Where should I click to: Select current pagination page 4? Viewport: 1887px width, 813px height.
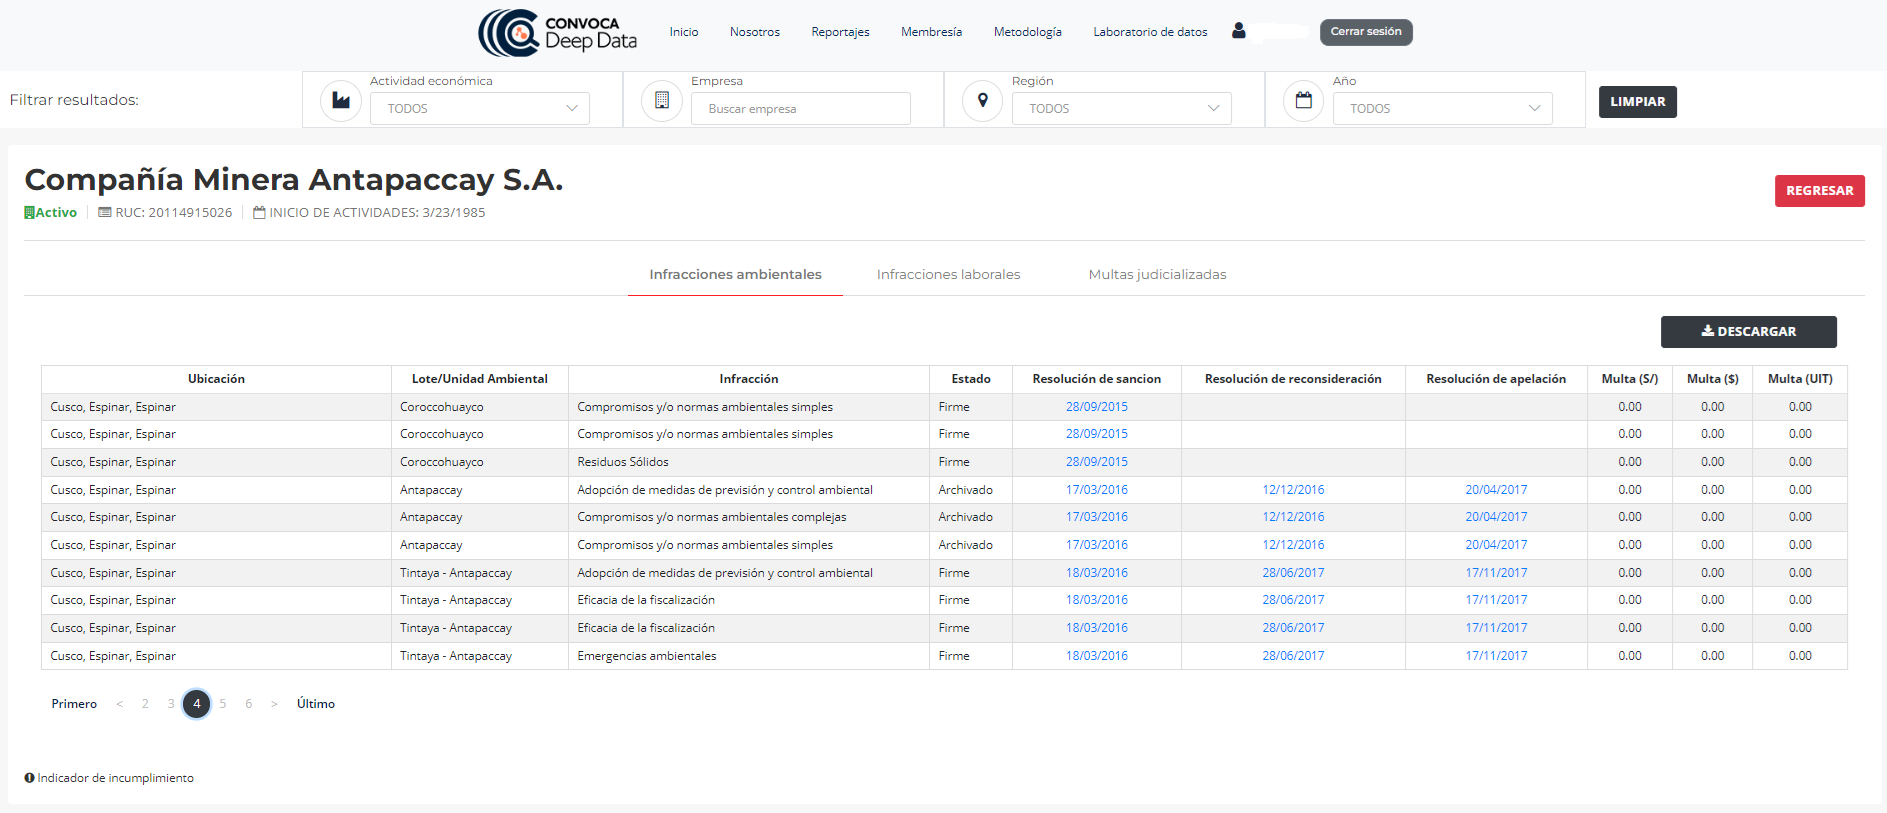(197, 704)
